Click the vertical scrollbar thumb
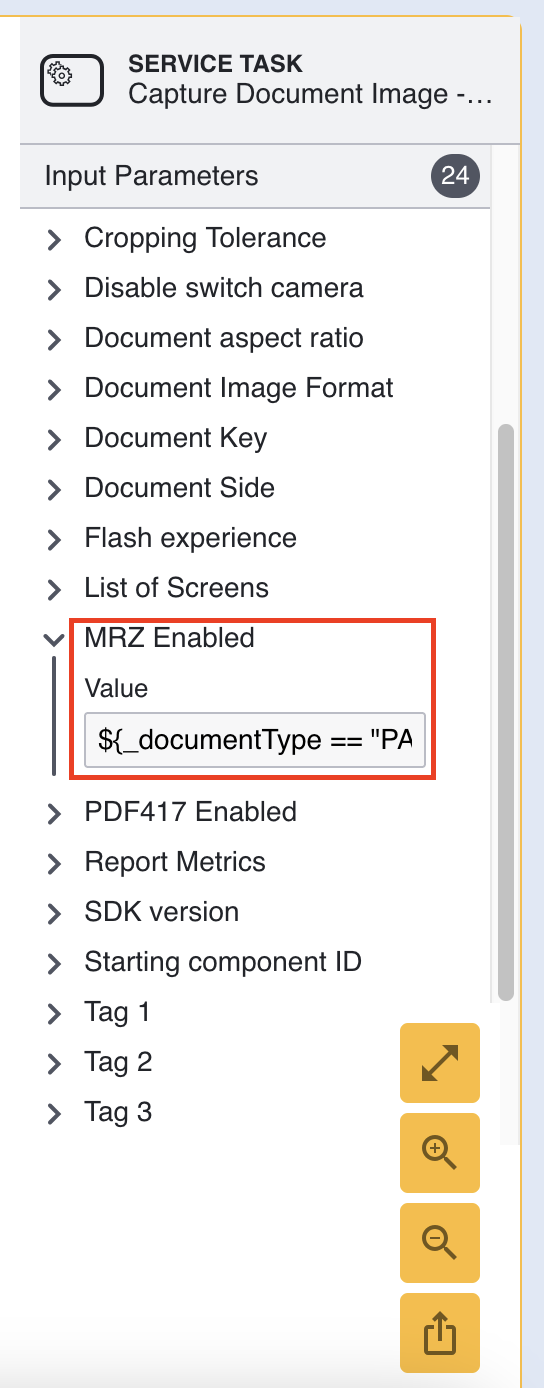 click(506, 713)
